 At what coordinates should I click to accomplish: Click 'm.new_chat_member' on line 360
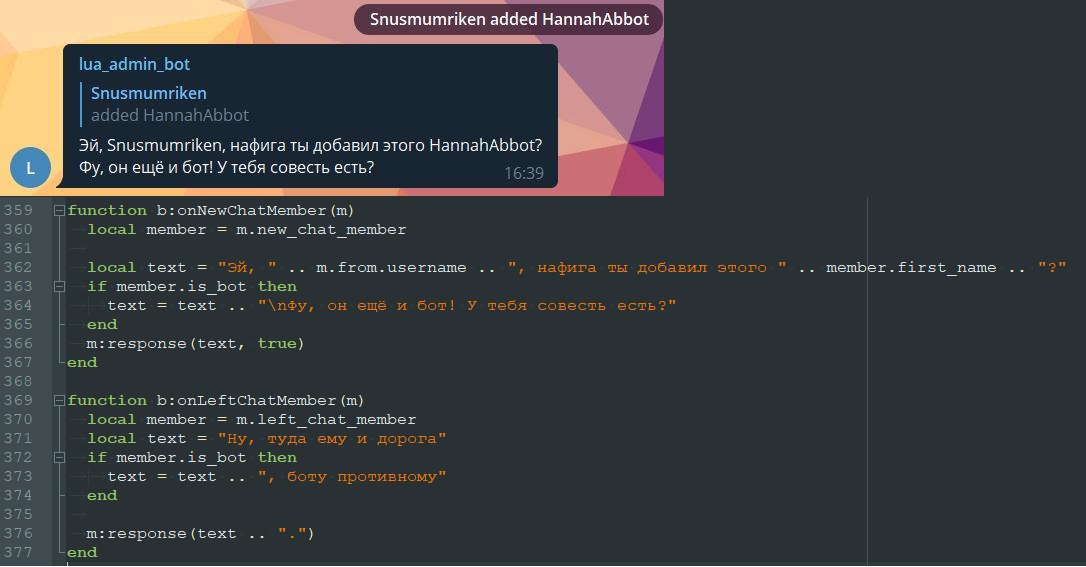click(321, 229)
